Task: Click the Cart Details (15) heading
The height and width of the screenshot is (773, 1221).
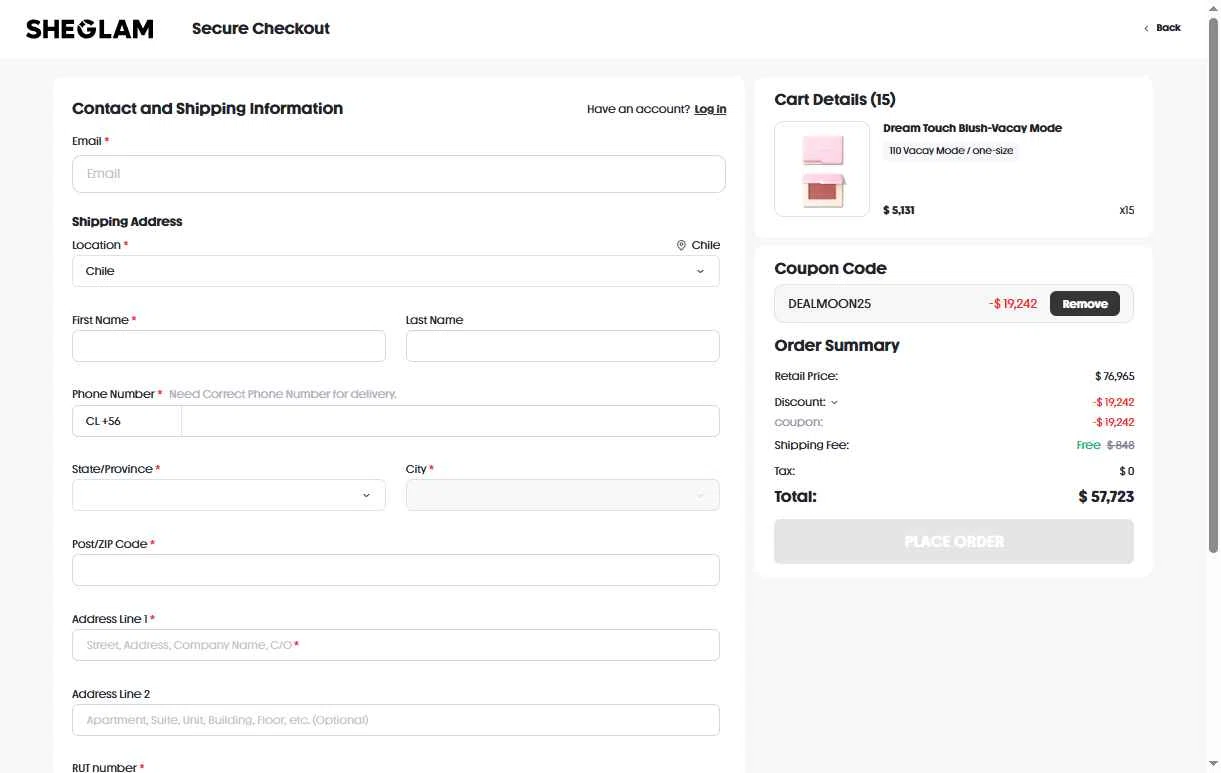Action: coord(835,99)
